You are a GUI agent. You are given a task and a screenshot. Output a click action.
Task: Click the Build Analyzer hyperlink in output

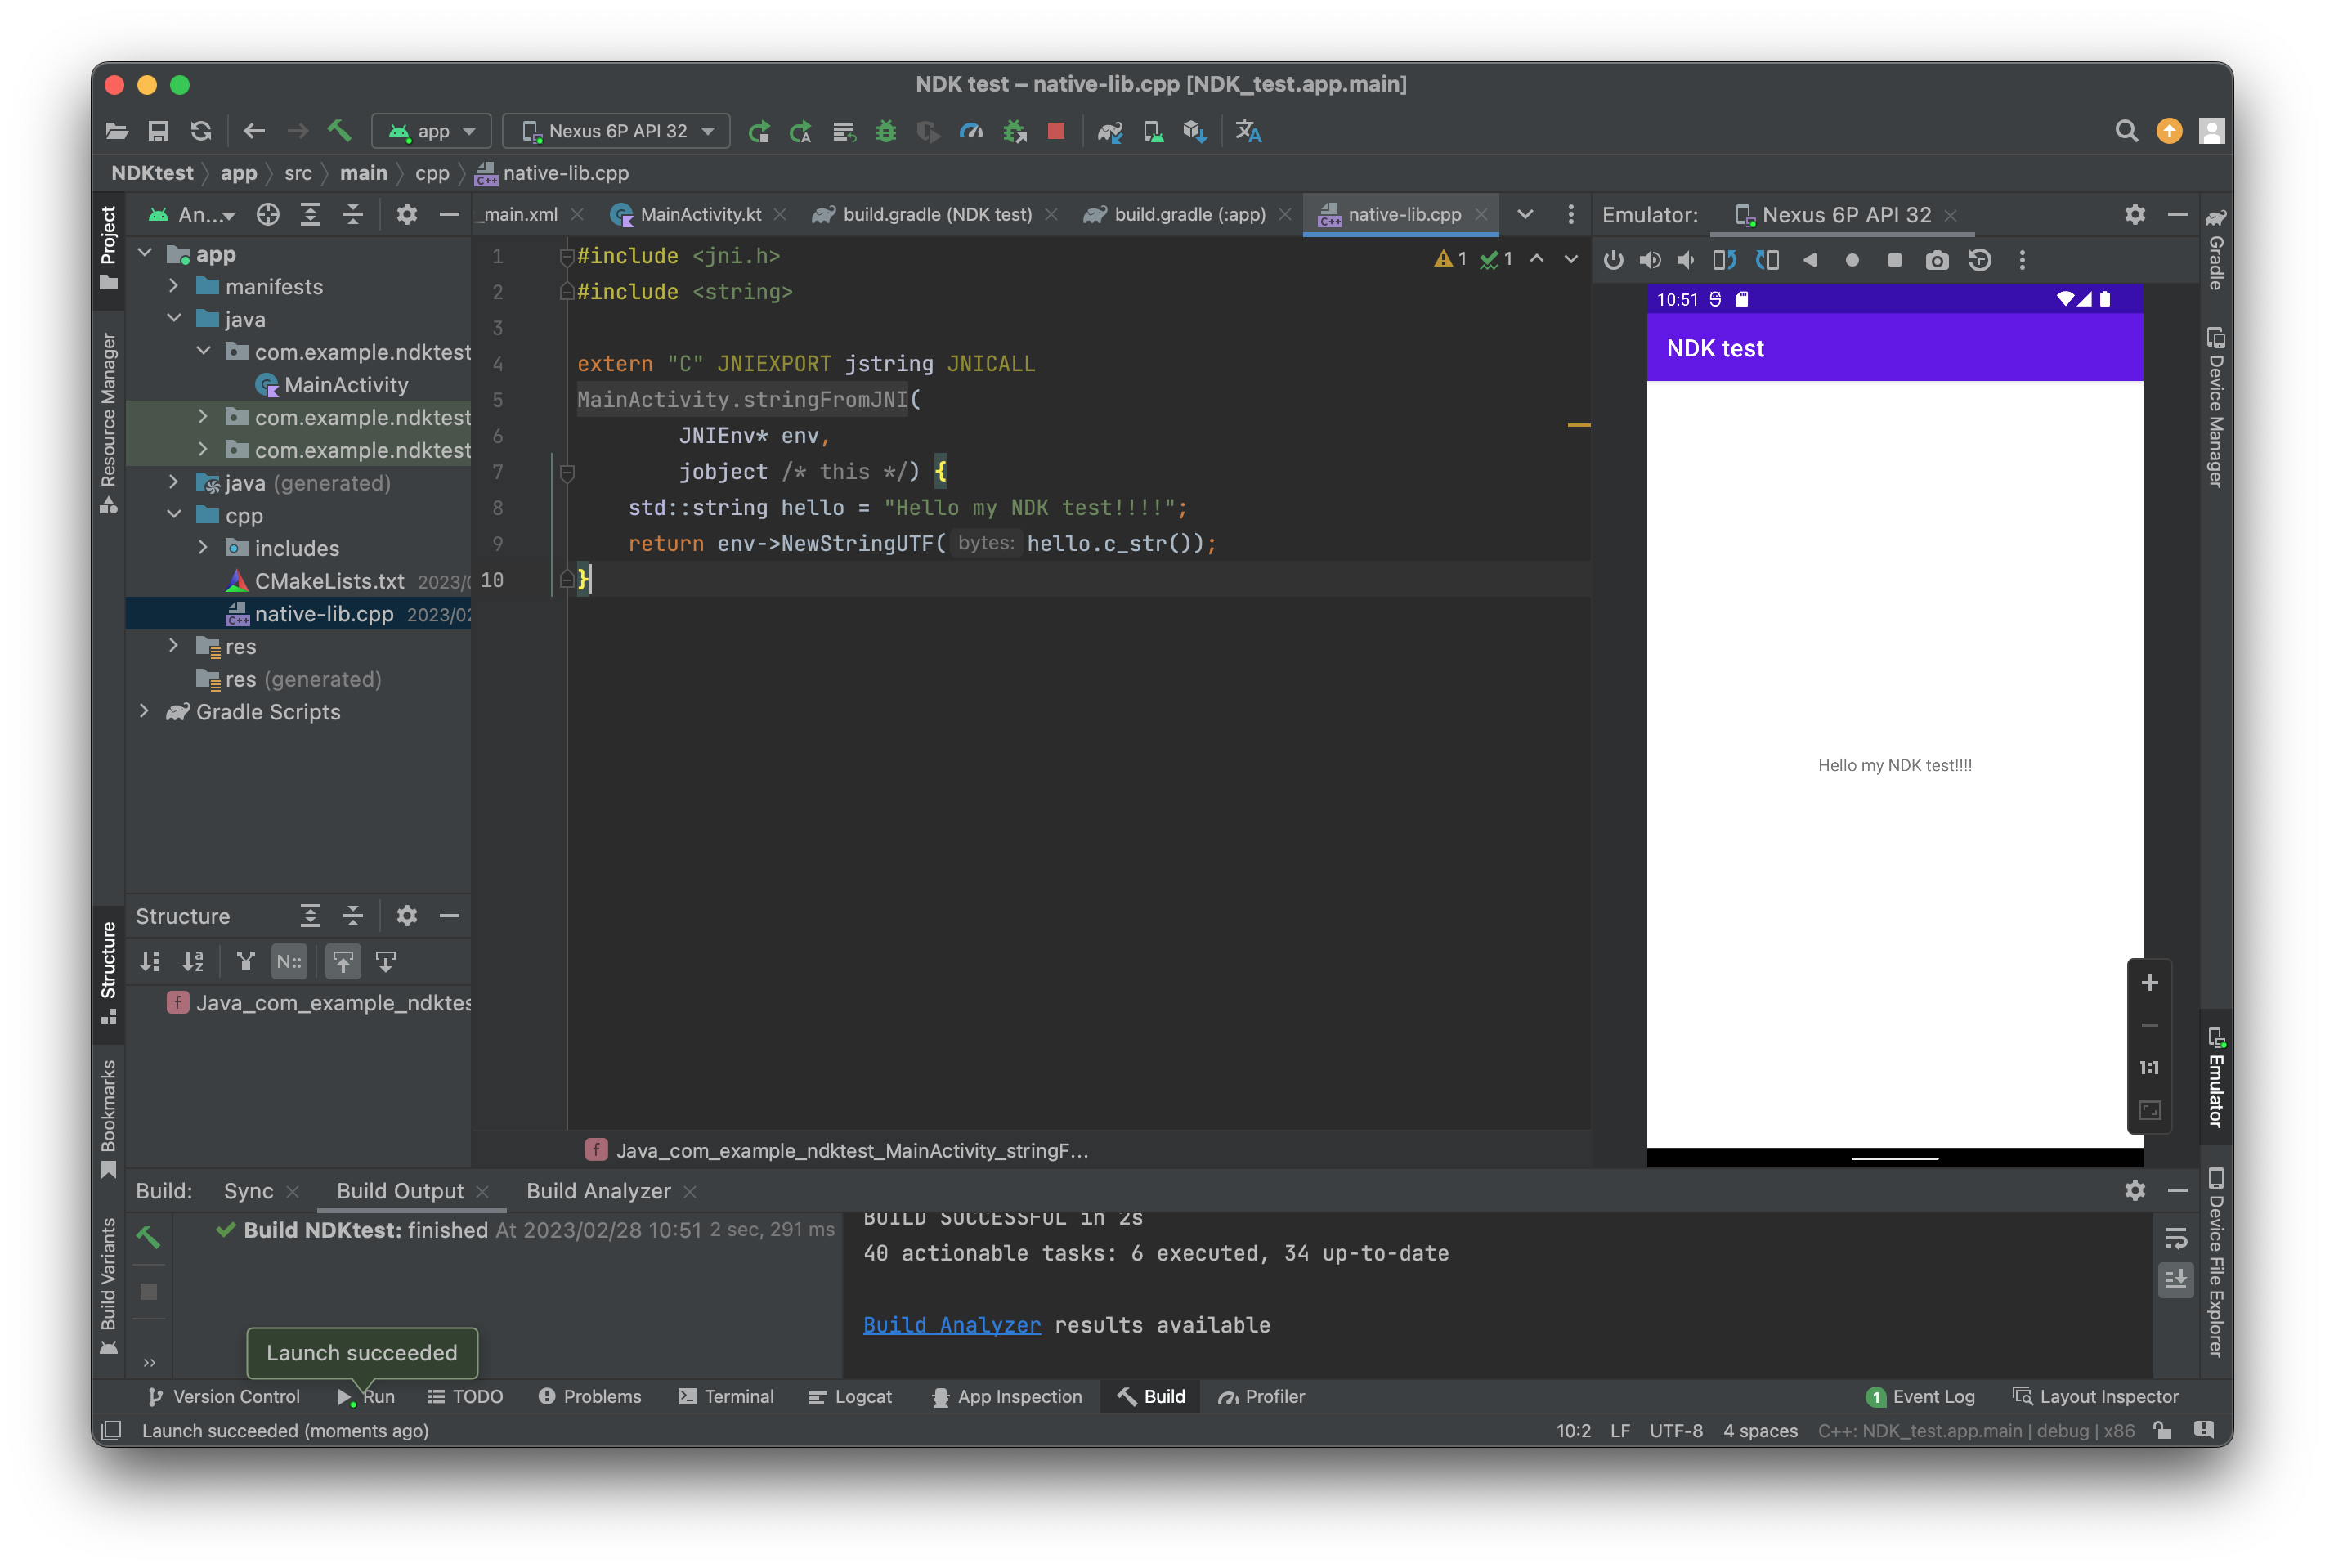(x=951, y=1325)
